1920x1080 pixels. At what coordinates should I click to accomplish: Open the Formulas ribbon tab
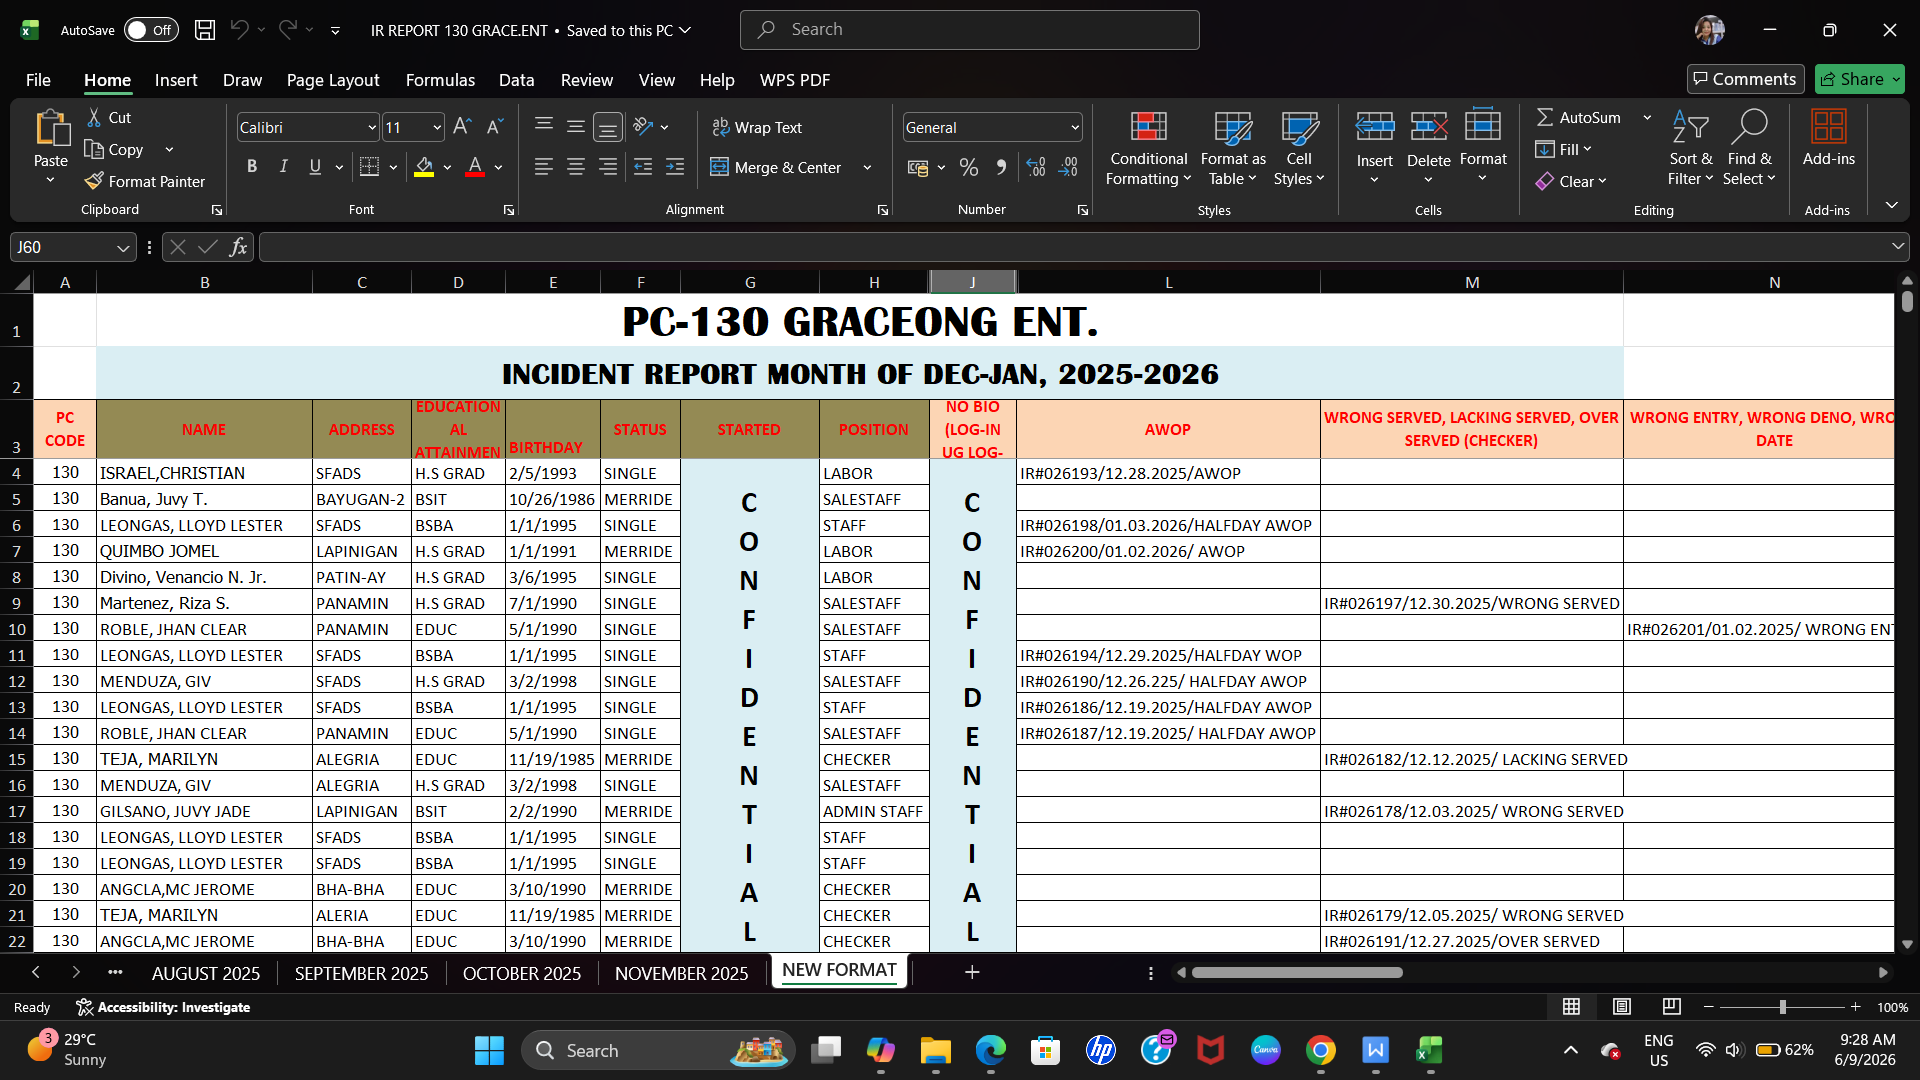(440, 80)
